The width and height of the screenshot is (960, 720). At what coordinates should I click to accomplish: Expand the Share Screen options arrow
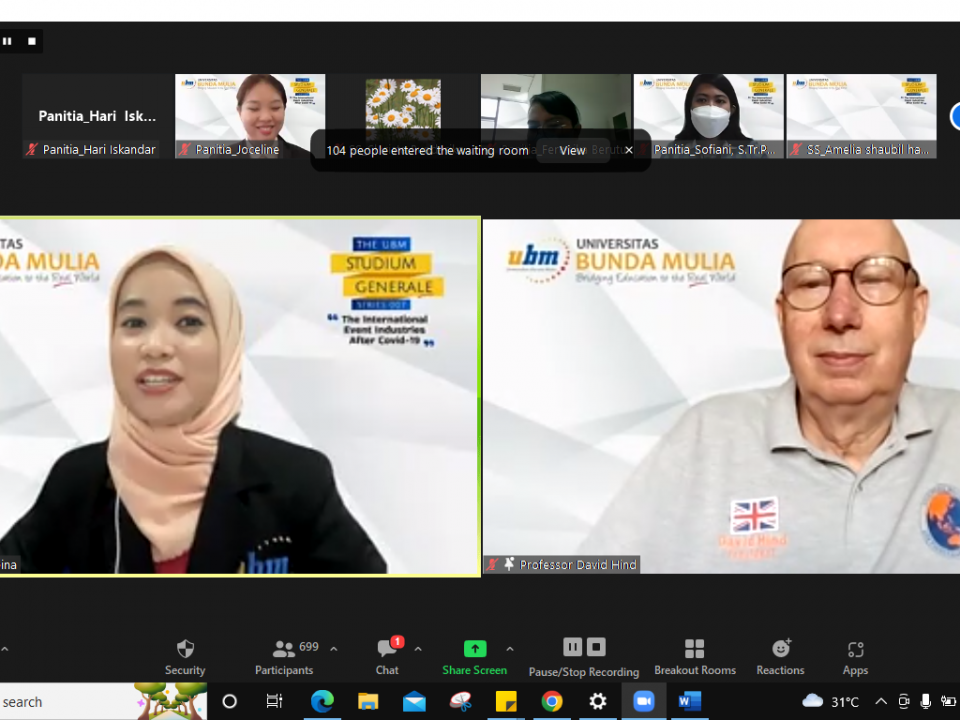pos(510,649)
